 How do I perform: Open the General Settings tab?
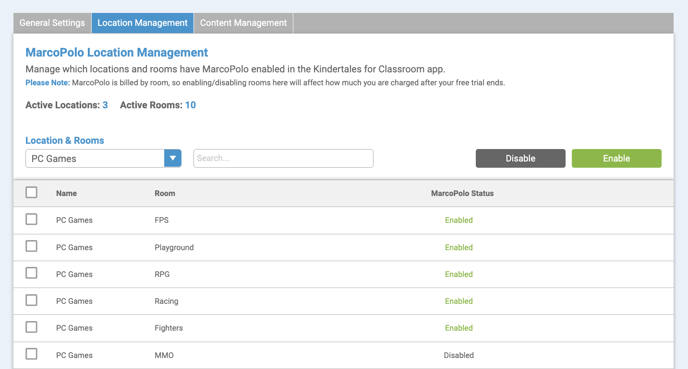click(x=52, y=23)
